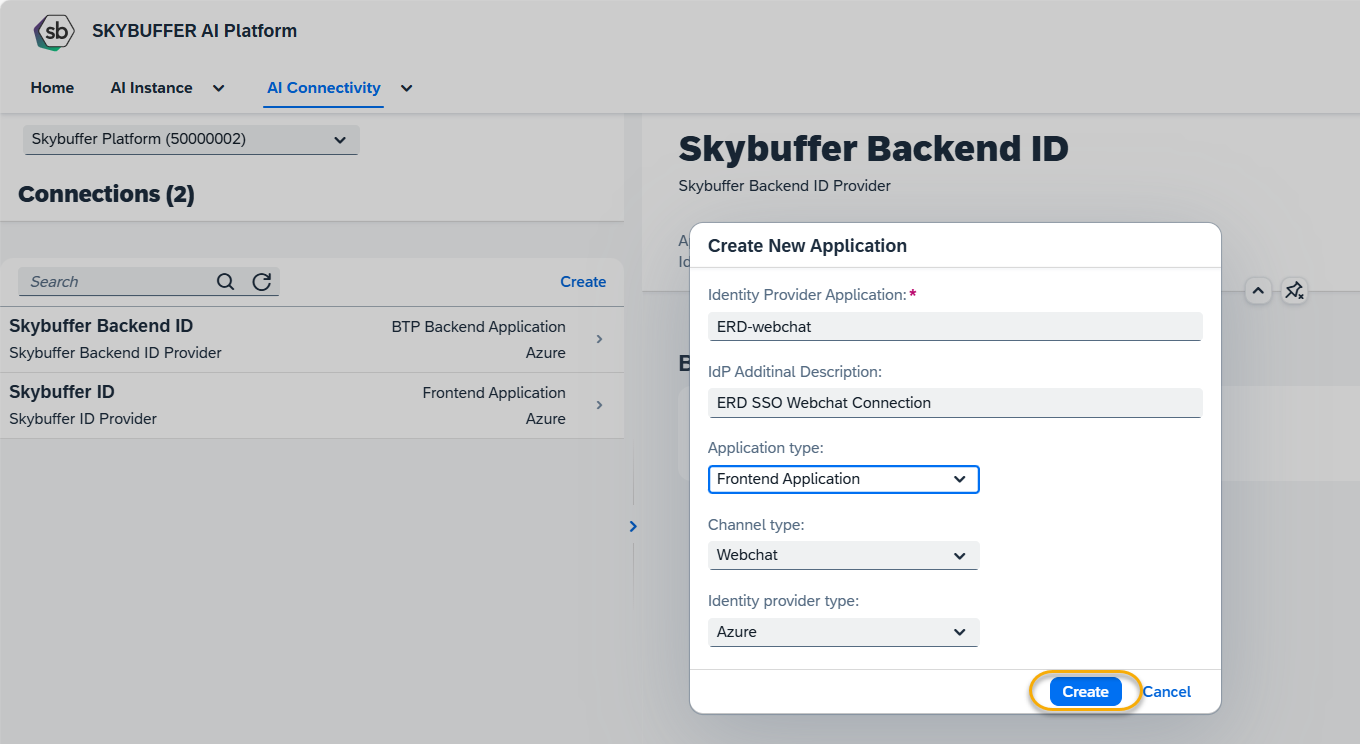Image resolution: width=1360 pixels, height=744 pixels.
Task: Open the AI Connectivity dropdown arrow
Action: 406,88
